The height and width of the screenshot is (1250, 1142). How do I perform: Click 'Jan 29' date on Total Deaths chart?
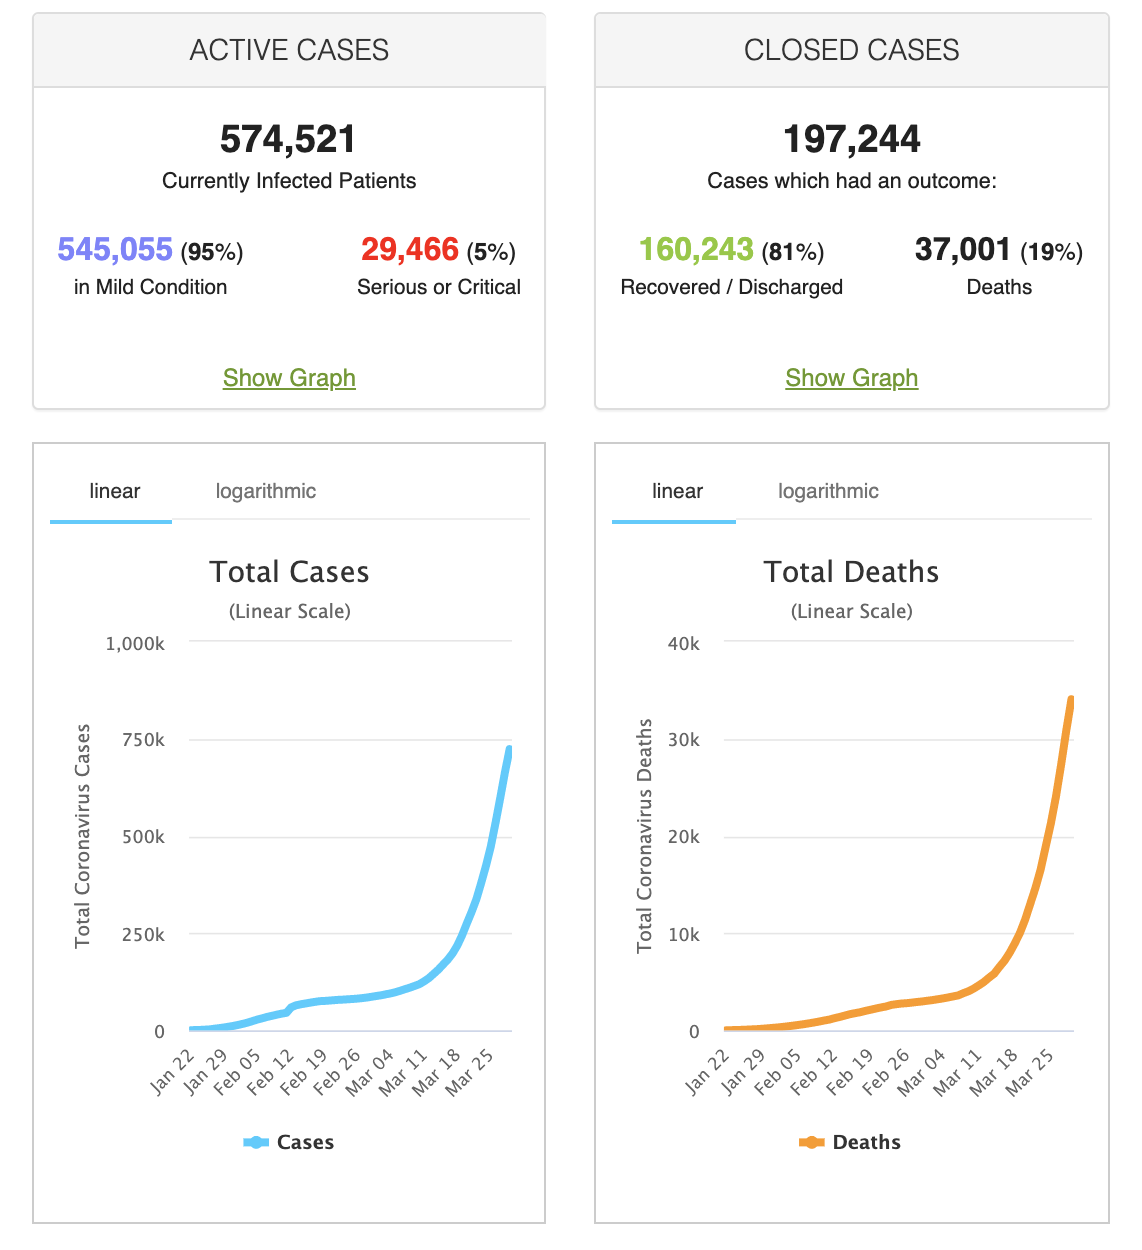tap(742, 1070)
